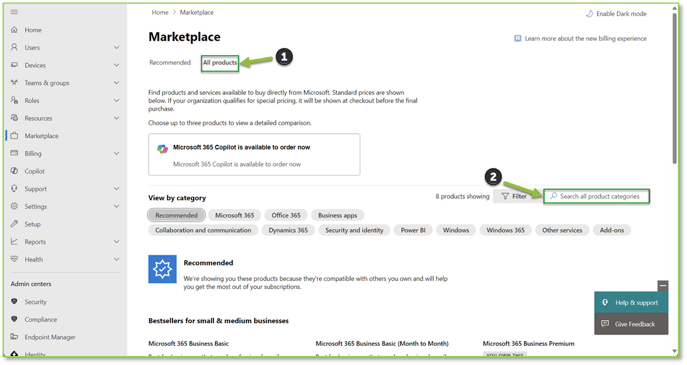The image size is (687, 365).
Task: Expand the Billing menu chevron
Action: [x=117, y=153]
